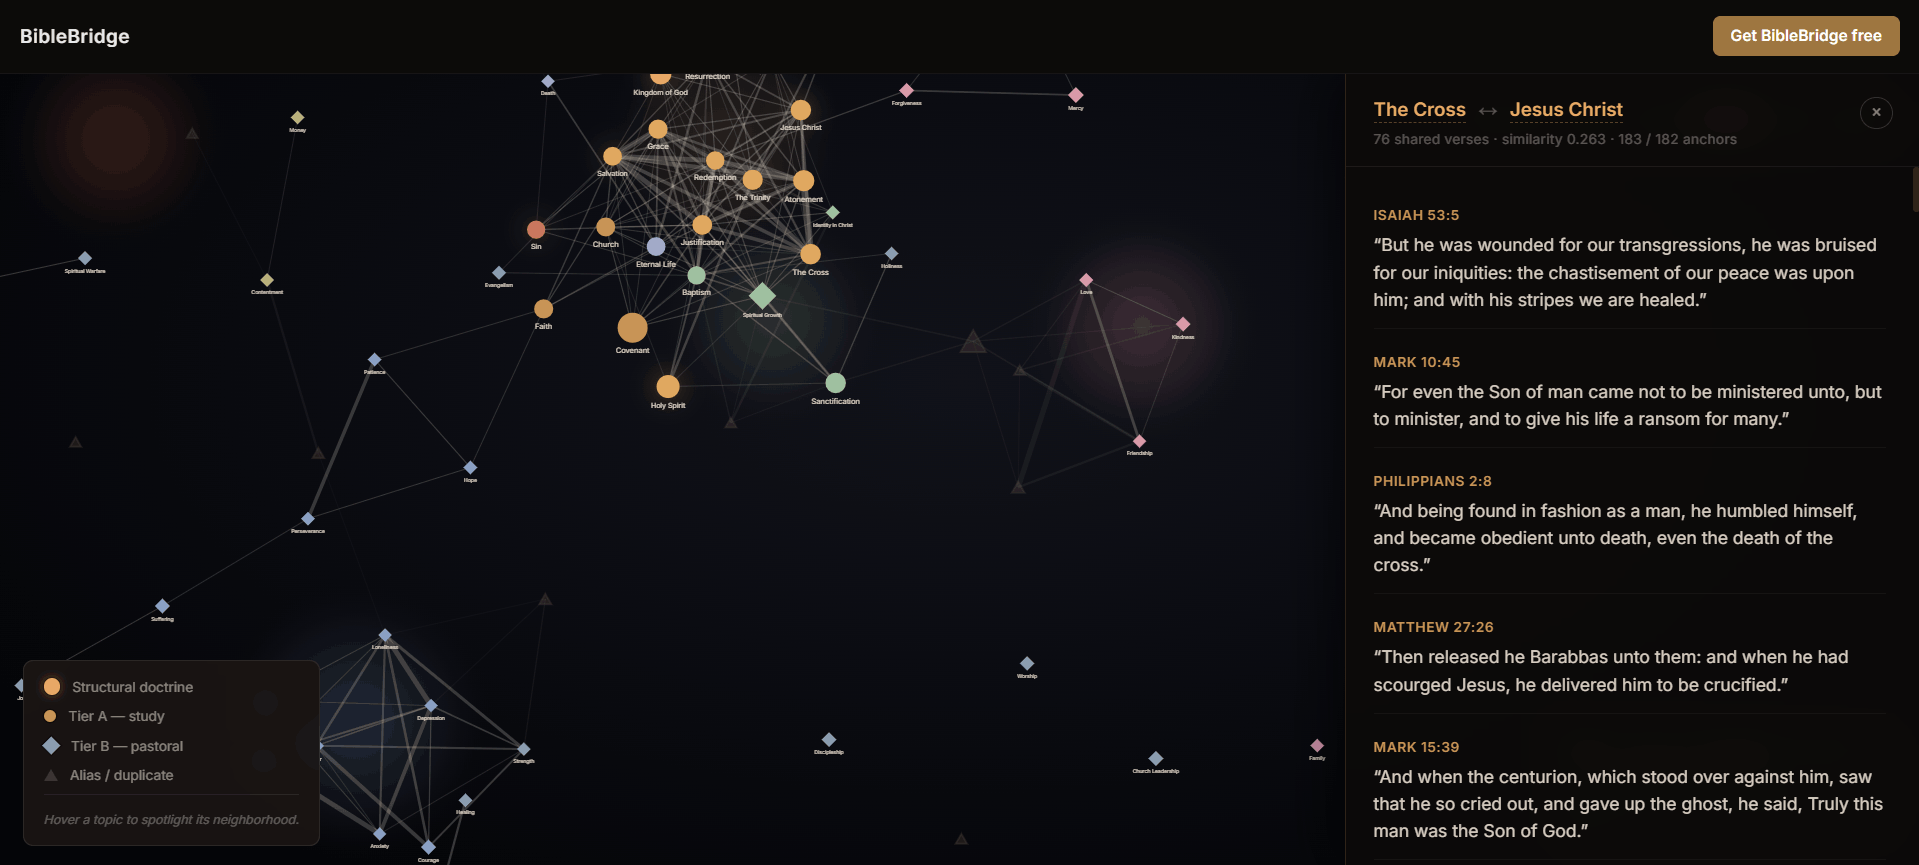Select the Strength diamond node
Image resolution: width=1919 pixels, height=865 pixels.
pyautogui.click(x=524, y=749)
